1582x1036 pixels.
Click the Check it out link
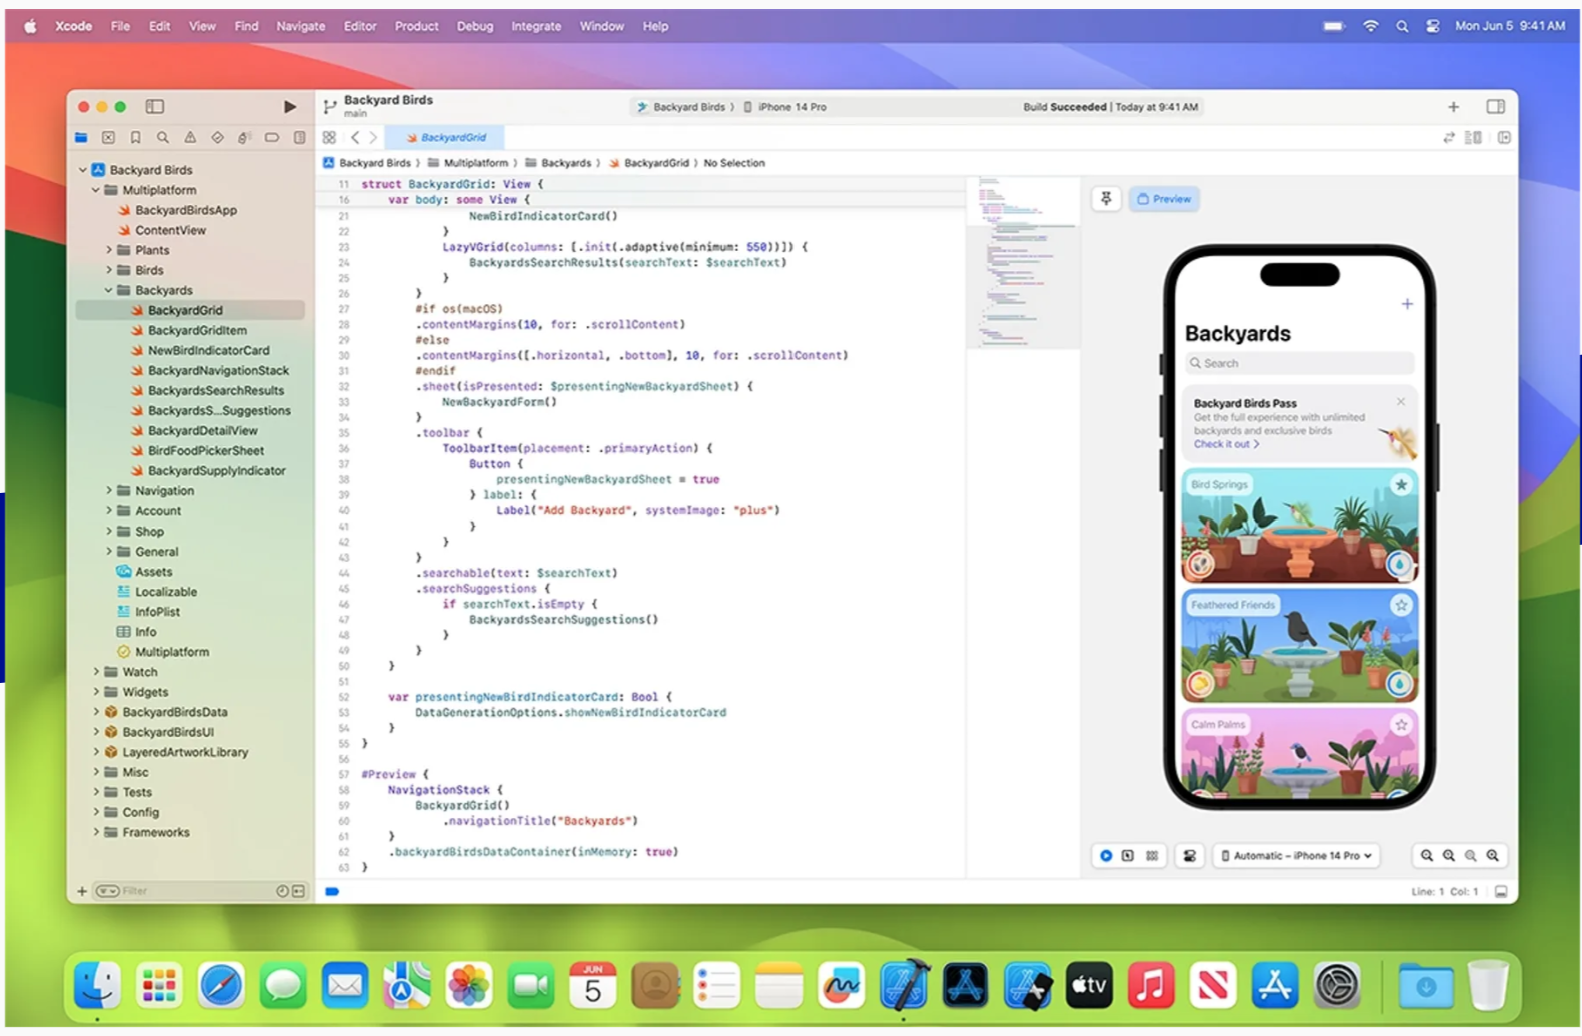coord(1226,444)
